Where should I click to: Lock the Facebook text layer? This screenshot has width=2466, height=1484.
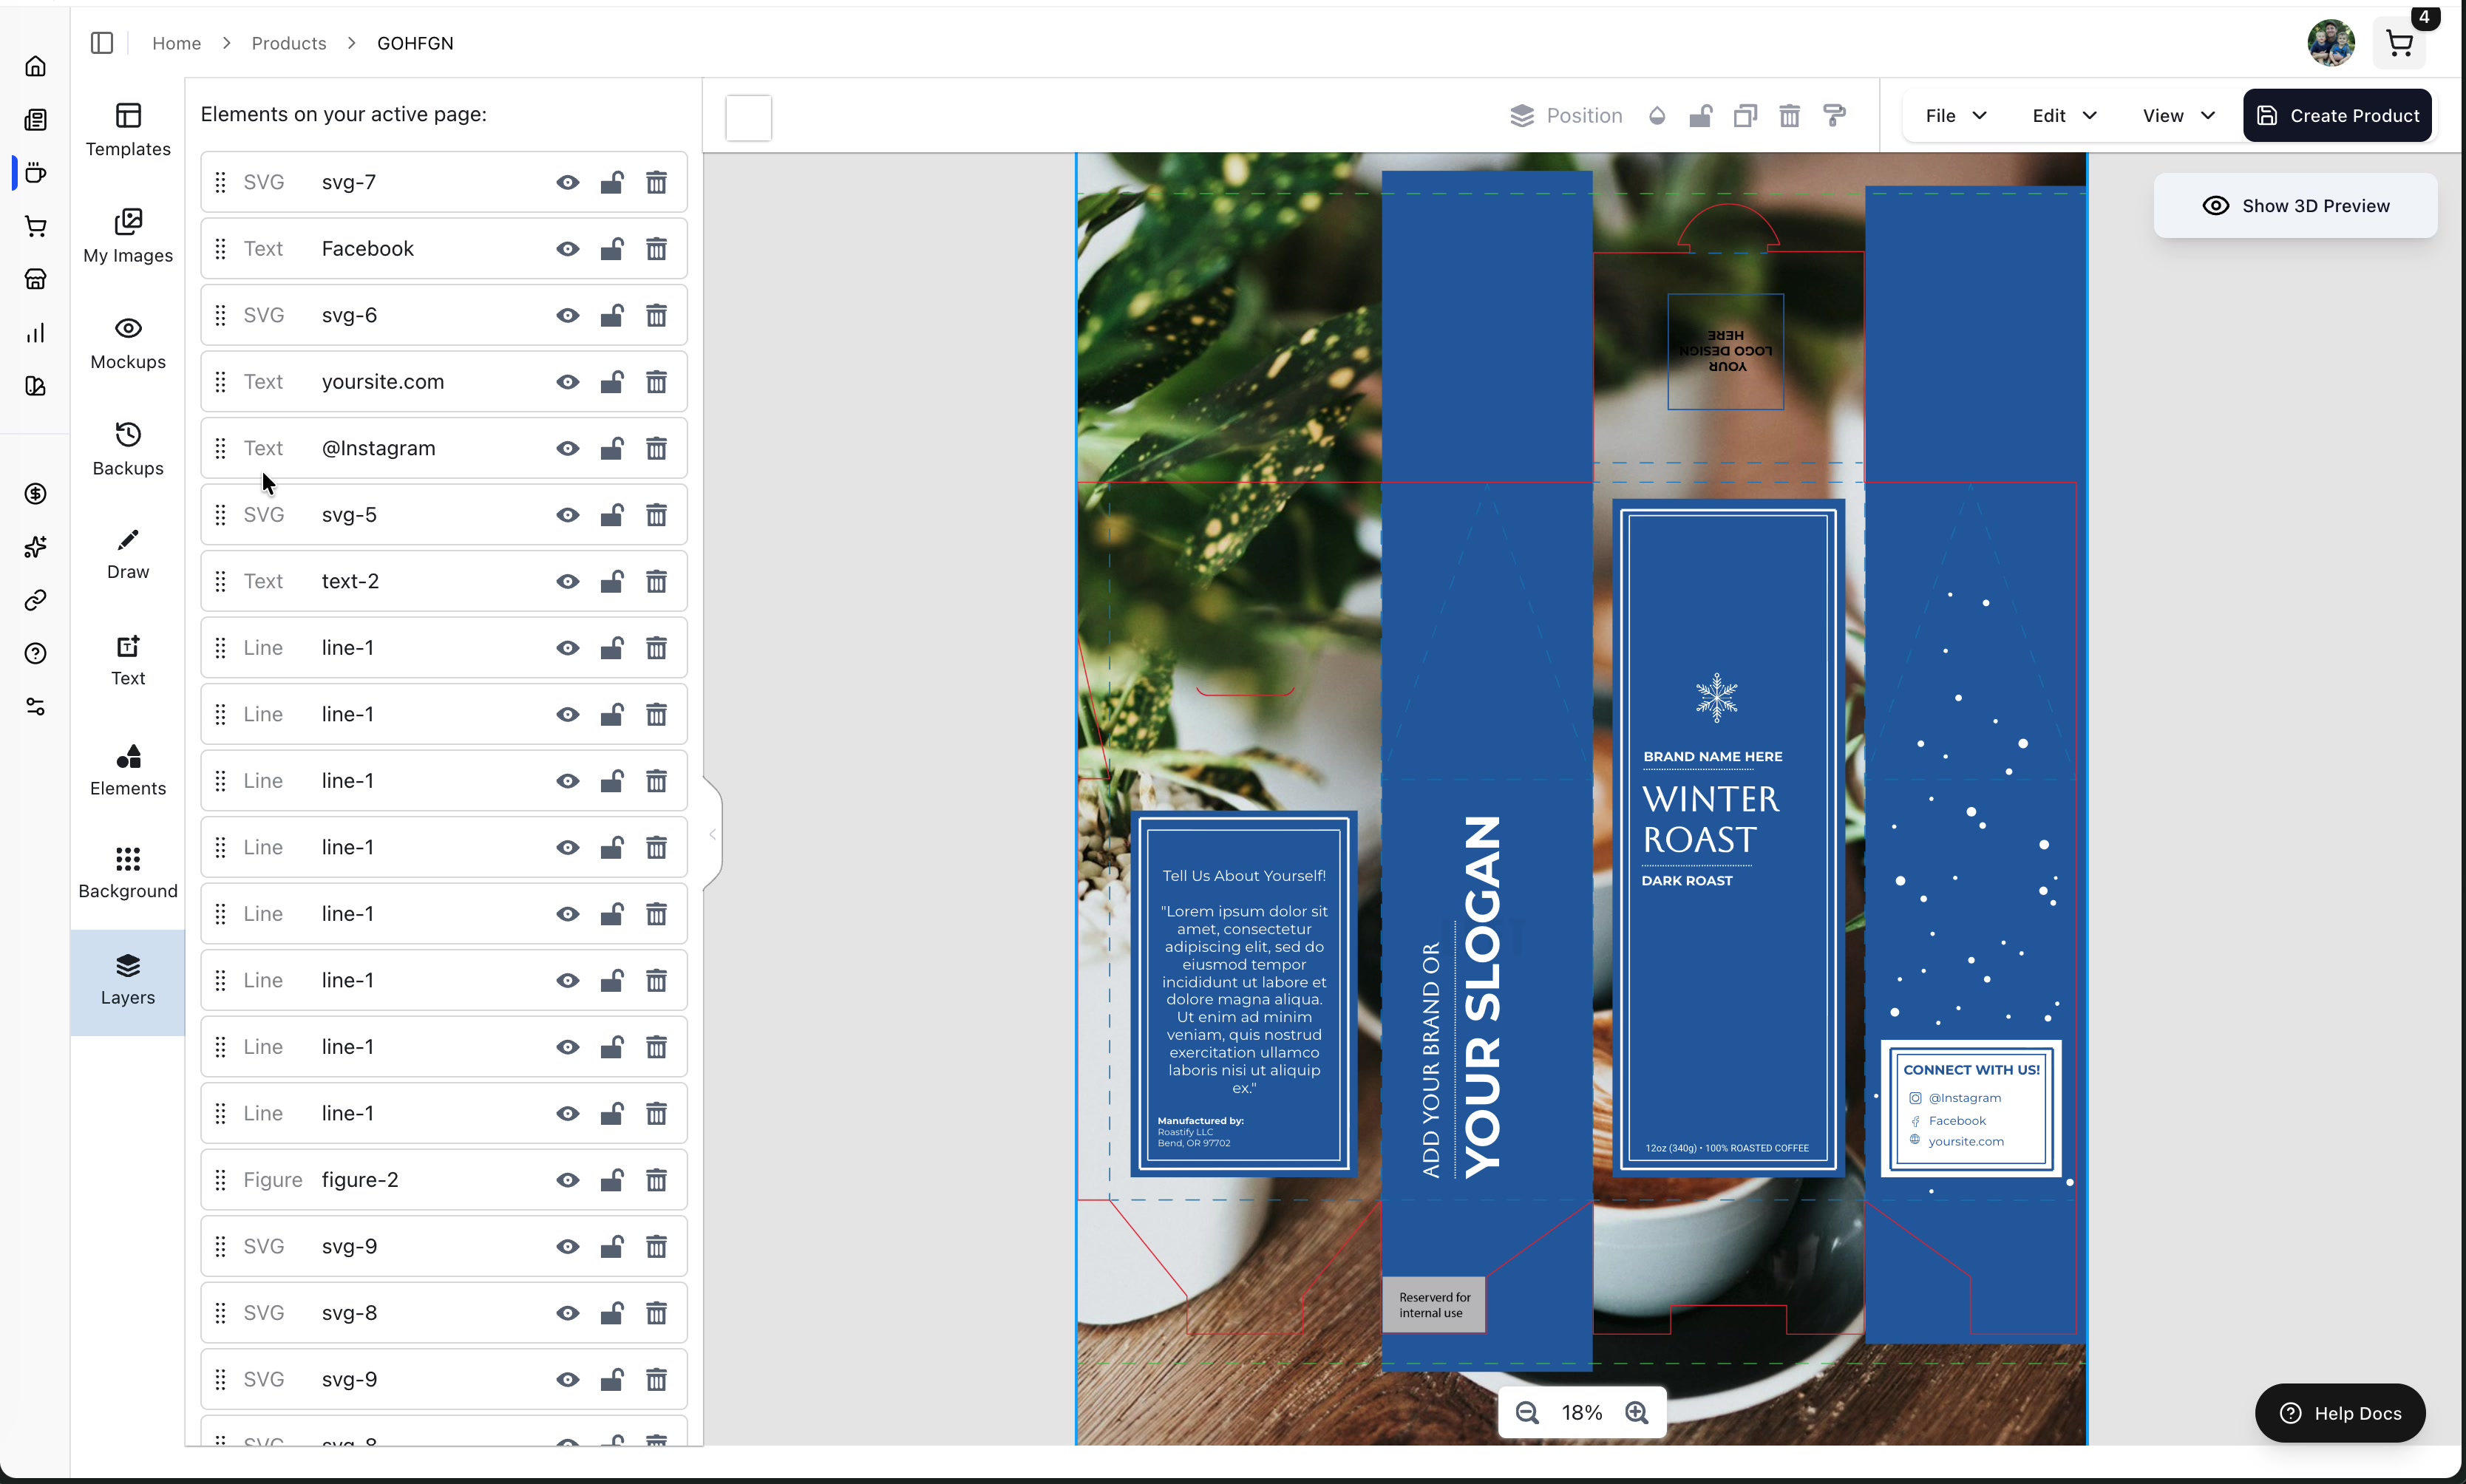pos(612,249)
